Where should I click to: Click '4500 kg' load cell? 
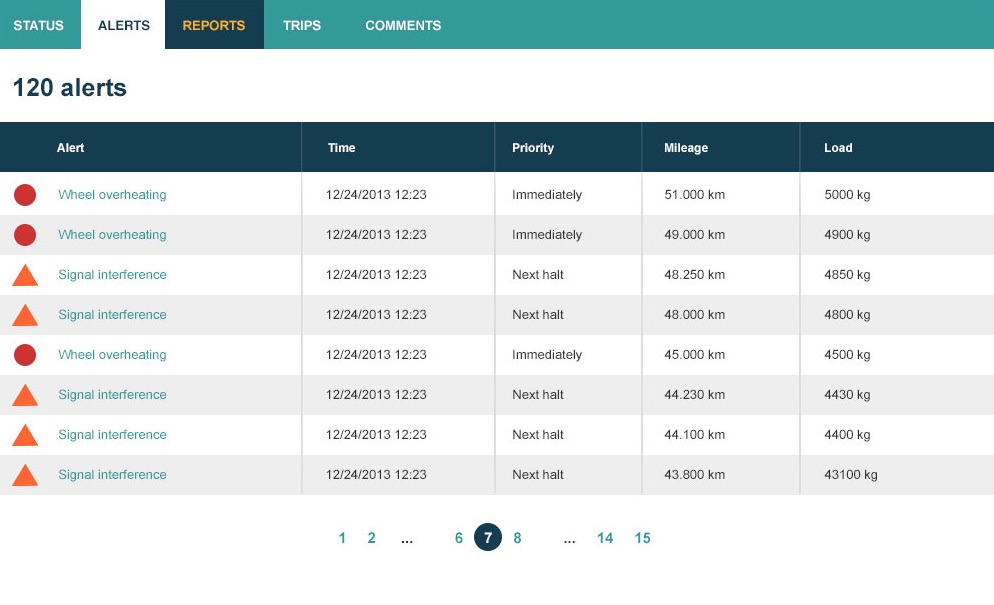click(x=847, y=355)
